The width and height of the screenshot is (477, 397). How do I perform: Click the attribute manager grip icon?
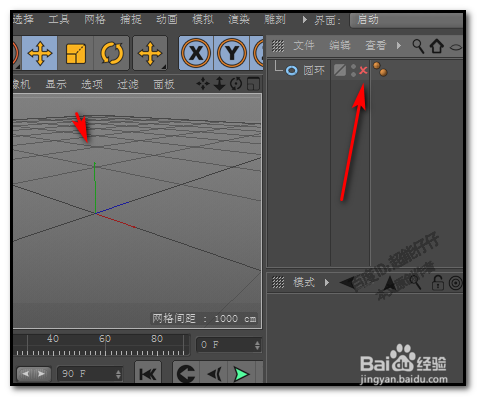click(278, 283)
